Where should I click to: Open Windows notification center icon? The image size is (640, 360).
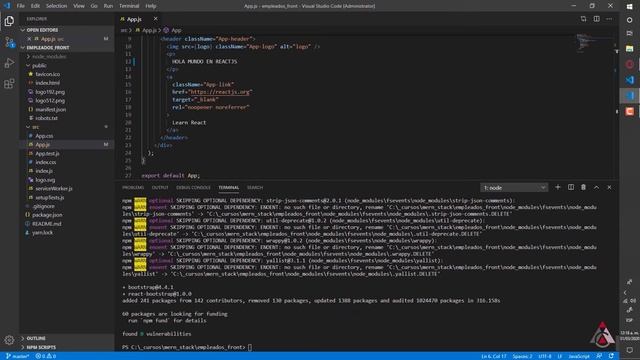tap(629, 350)
